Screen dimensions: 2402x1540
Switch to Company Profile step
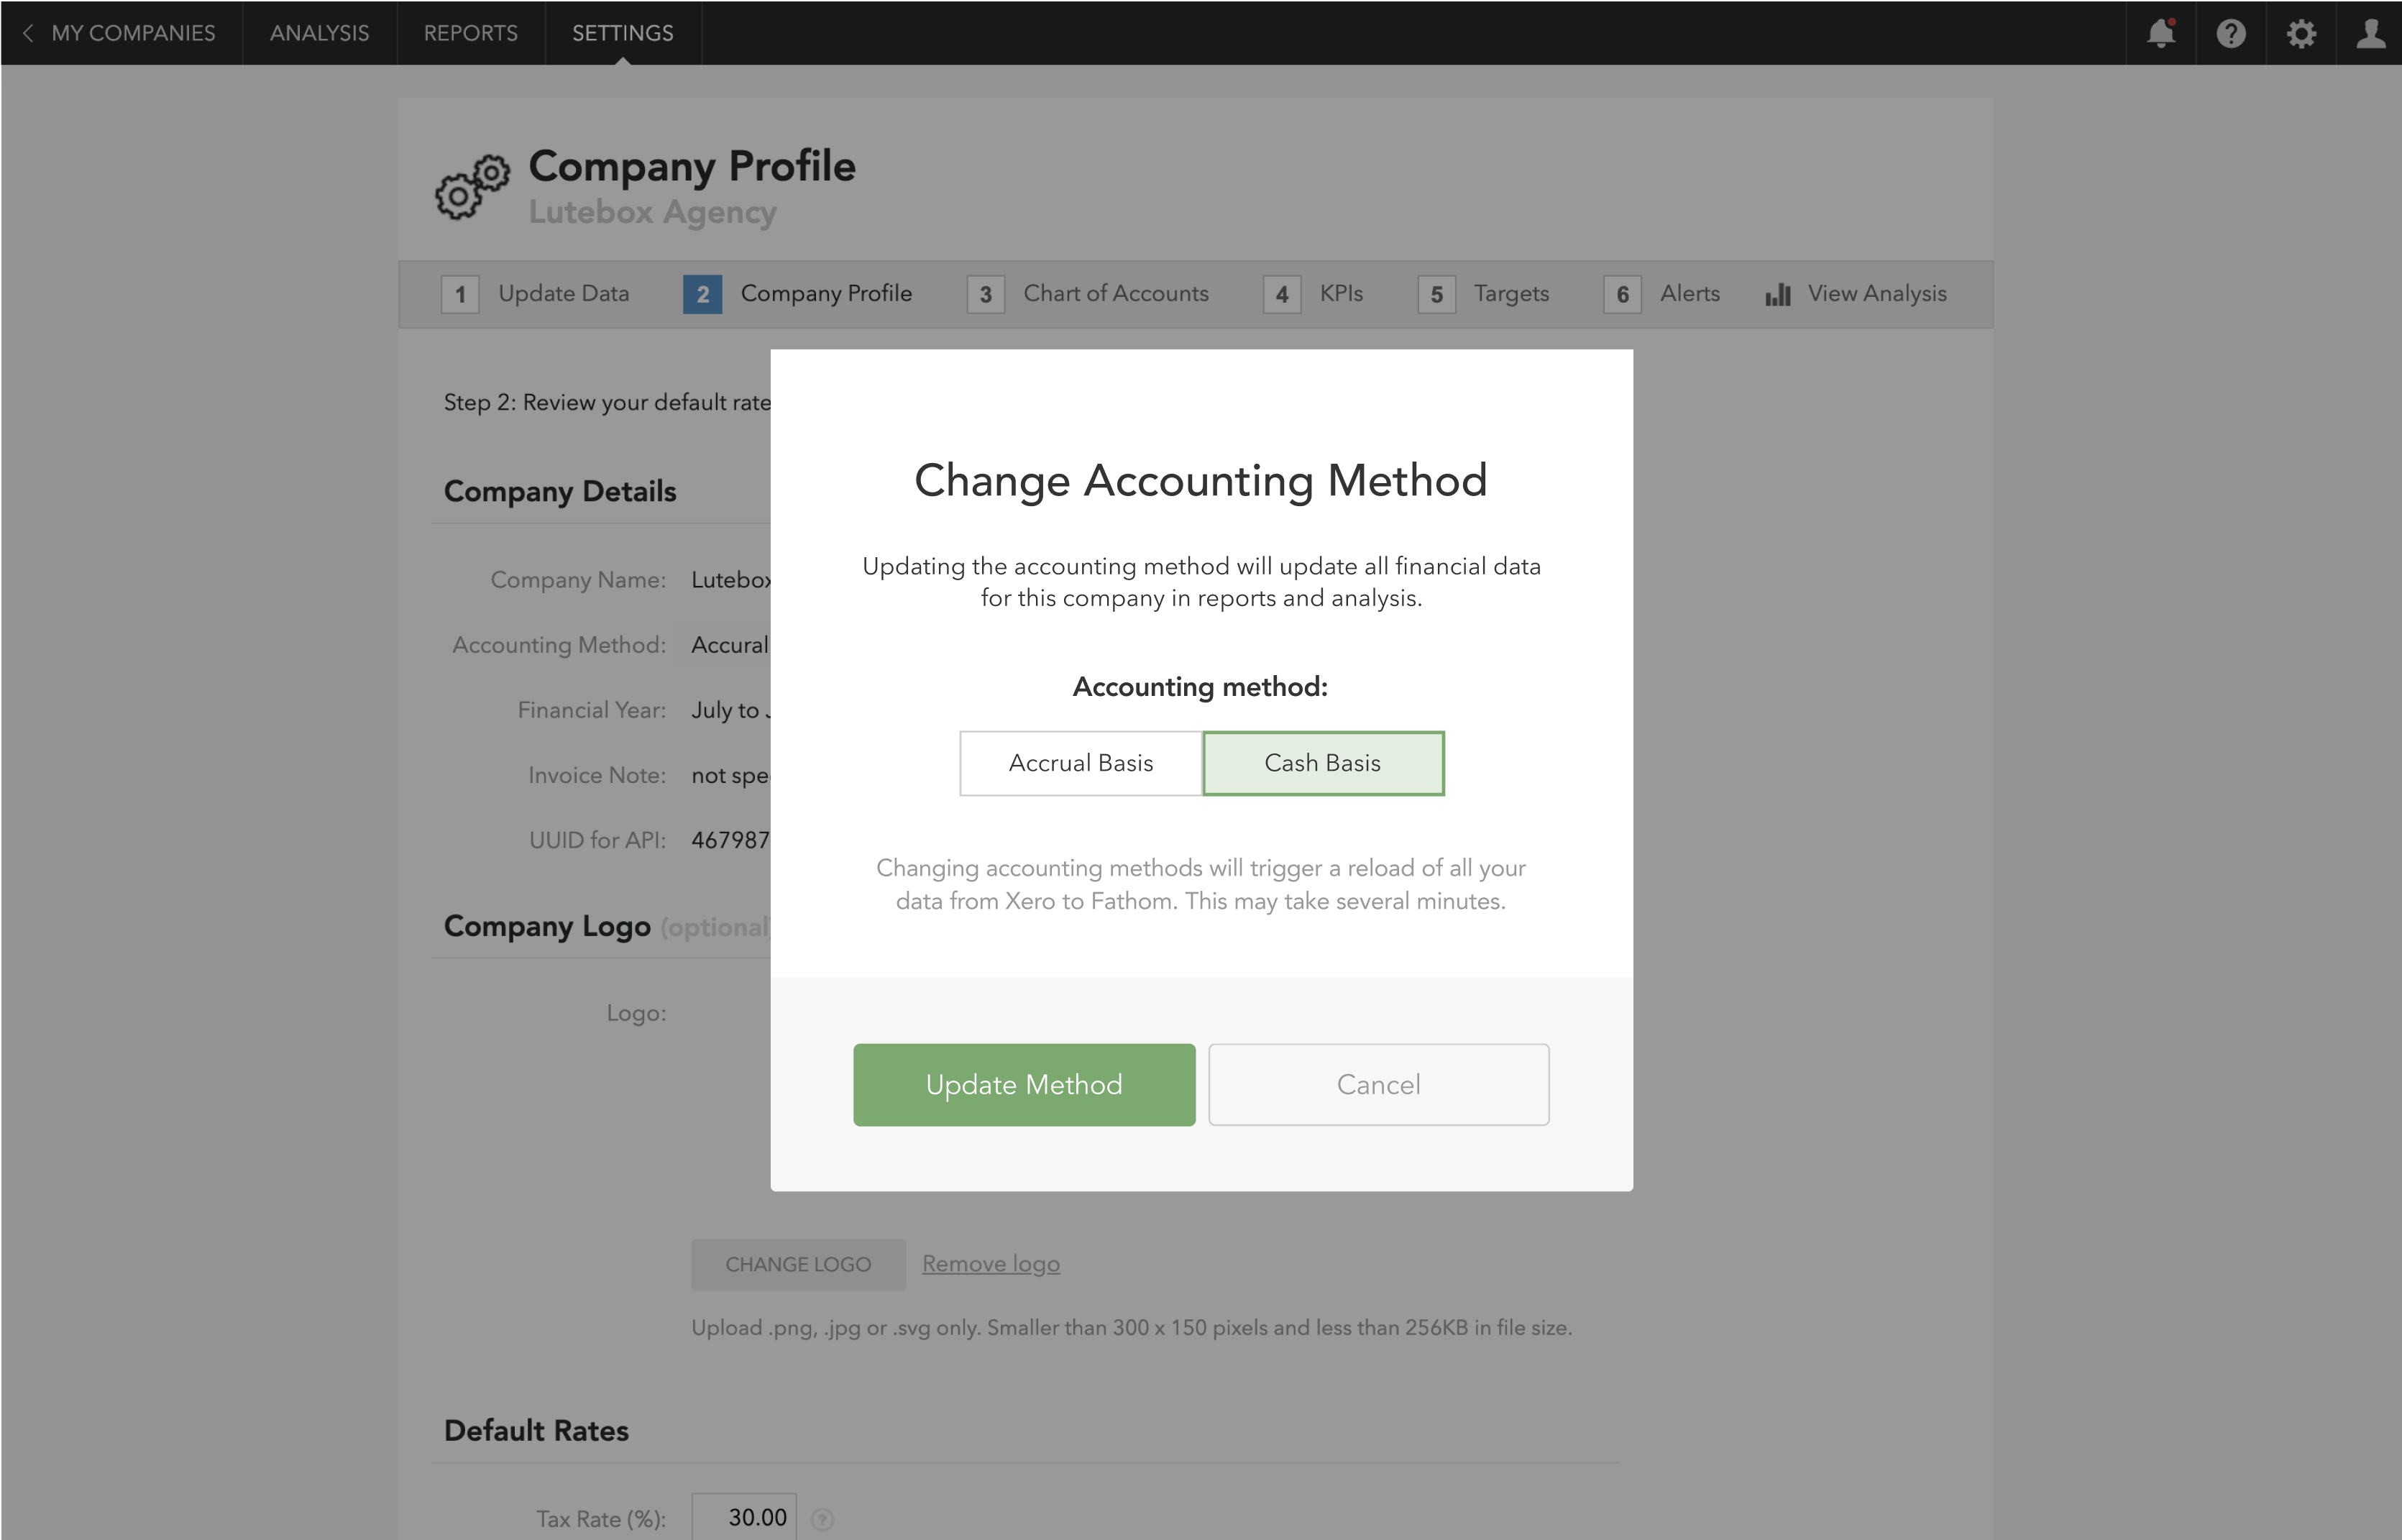click(x=826, y=293)
